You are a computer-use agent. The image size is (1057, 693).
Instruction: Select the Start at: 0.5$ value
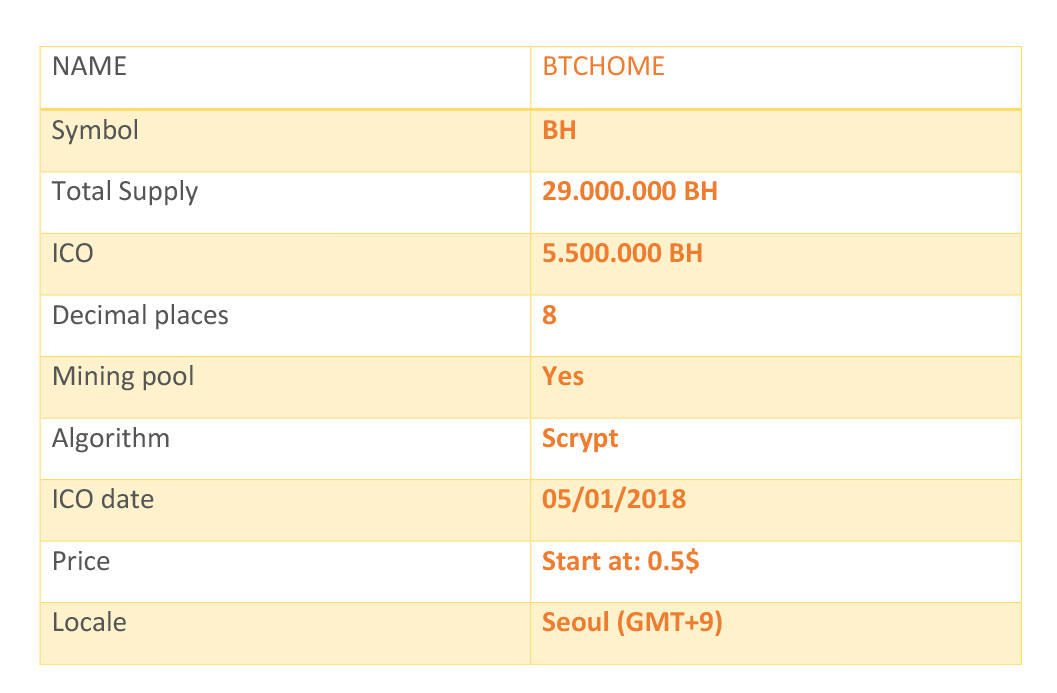[621, 562]
